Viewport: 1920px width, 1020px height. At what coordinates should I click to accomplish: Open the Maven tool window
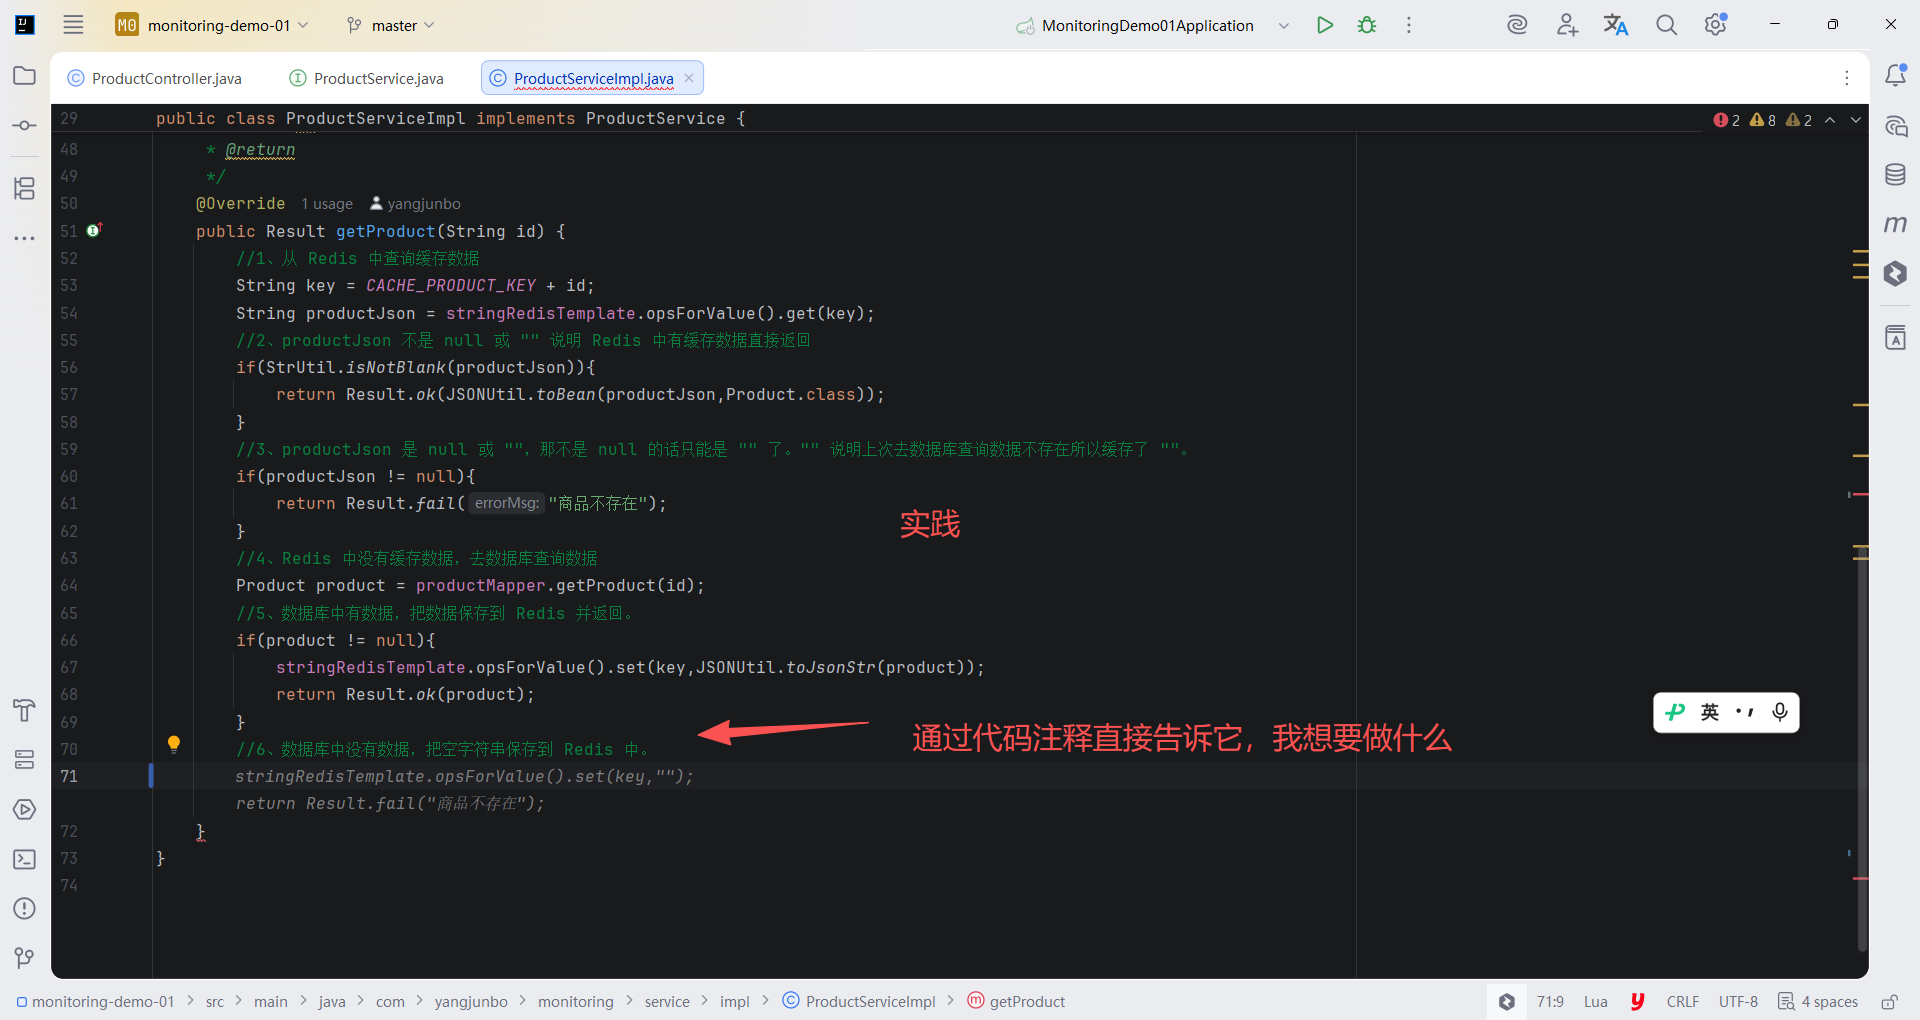[x=1895, y=224]
